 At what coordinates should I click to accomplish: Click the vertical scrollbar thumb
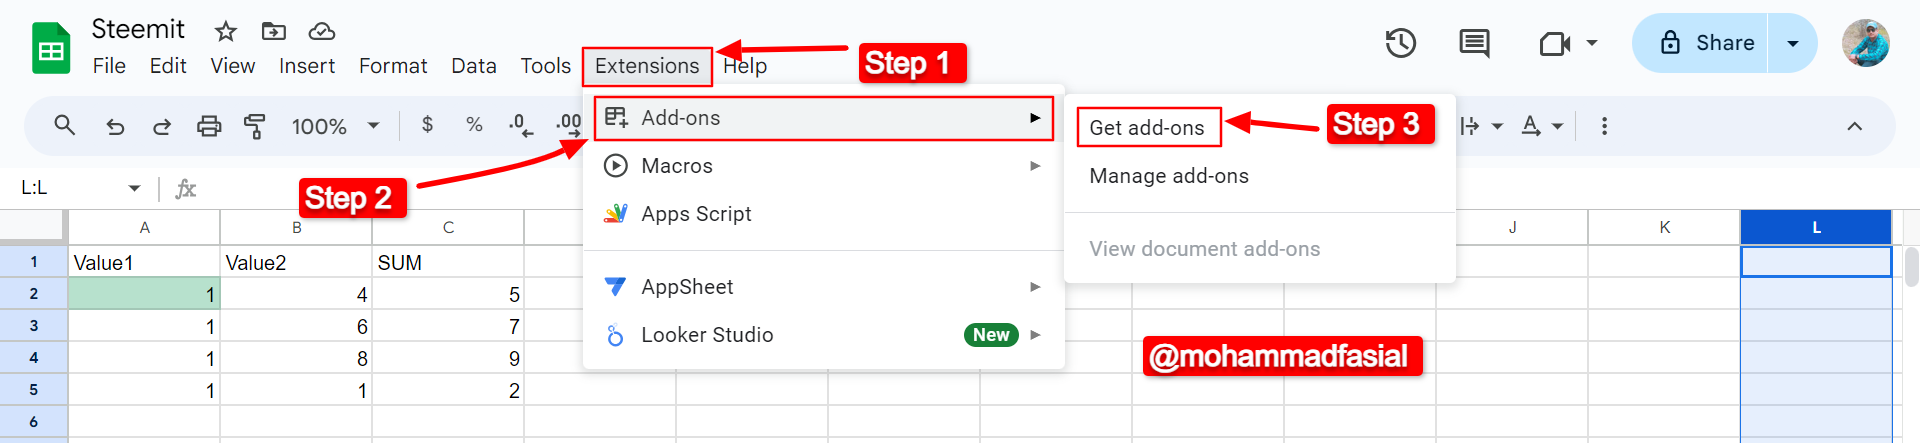point(1911,266)
